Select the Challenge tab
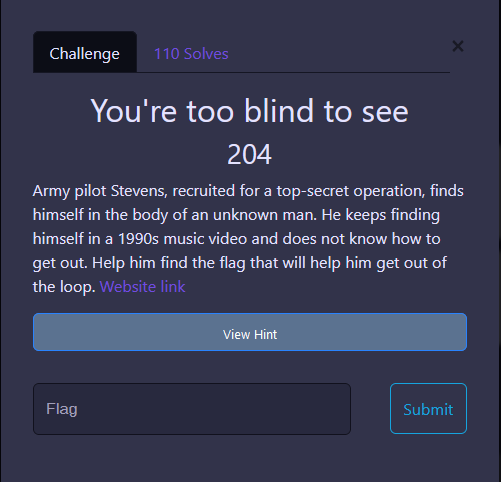The height and width of the screenshot is (482, 501). coord(85,52)
